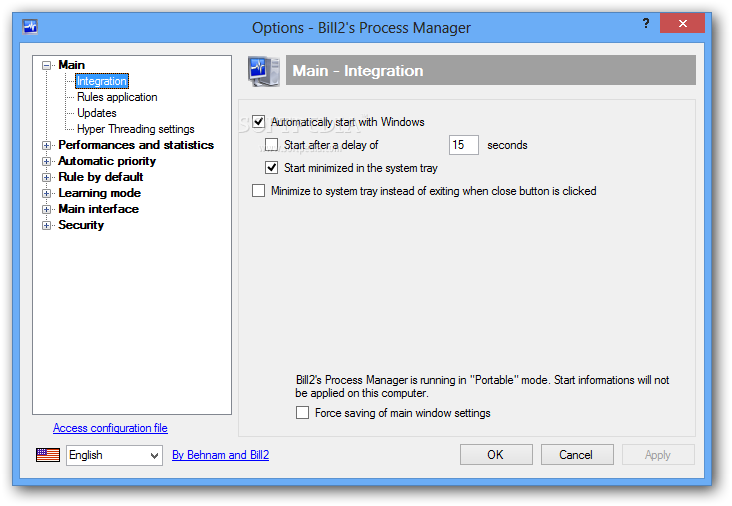The width and height of the screenshot is (732, 506).
Task: Select Hyper Threading settings item
Action: (x=136, y=129)
